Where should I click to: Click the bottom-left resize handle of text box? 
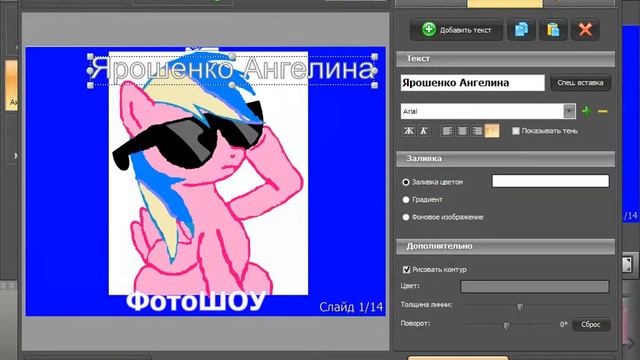[90, 85]
